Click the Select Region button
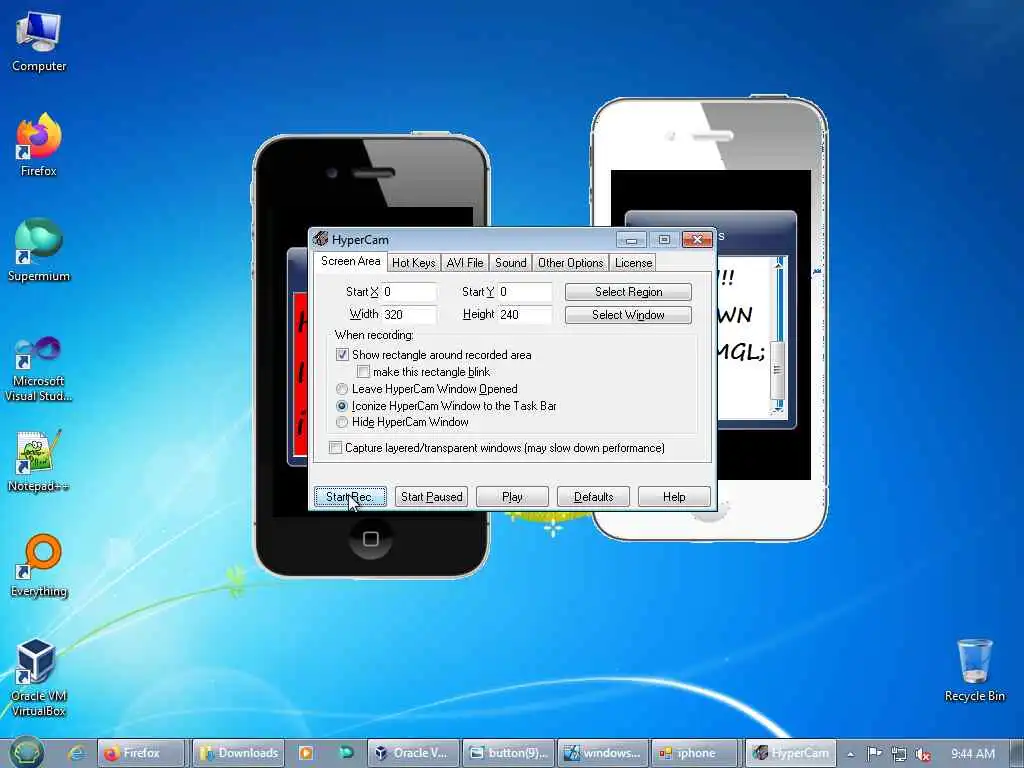Screen dimensions: 1024x768 pyautogui.click(x=628, y=292)
